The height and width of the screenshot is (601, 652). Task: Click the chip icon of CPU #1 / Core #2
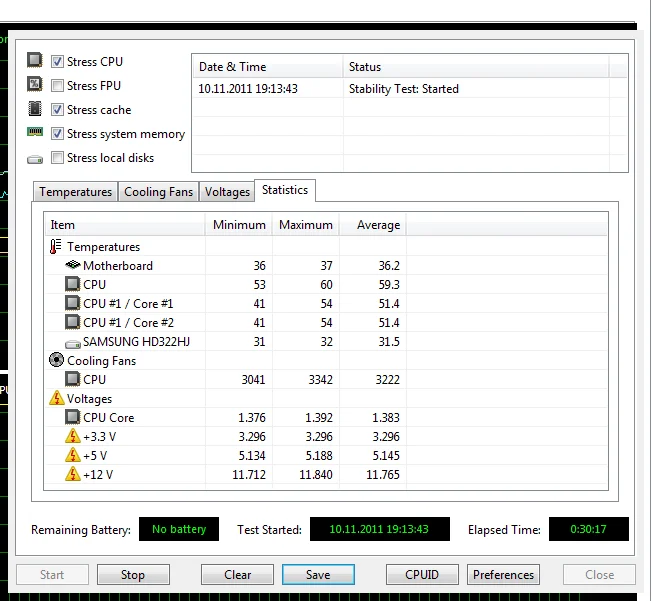point(72,322)
